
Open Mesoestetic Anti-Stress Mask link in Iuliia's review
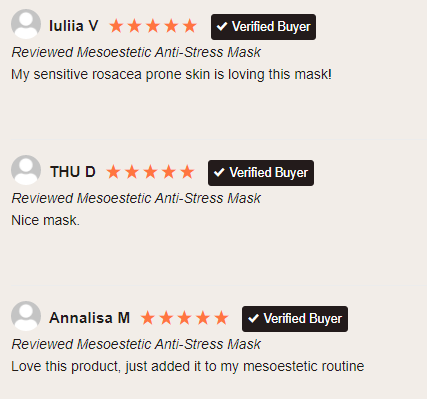coord(169,52)
